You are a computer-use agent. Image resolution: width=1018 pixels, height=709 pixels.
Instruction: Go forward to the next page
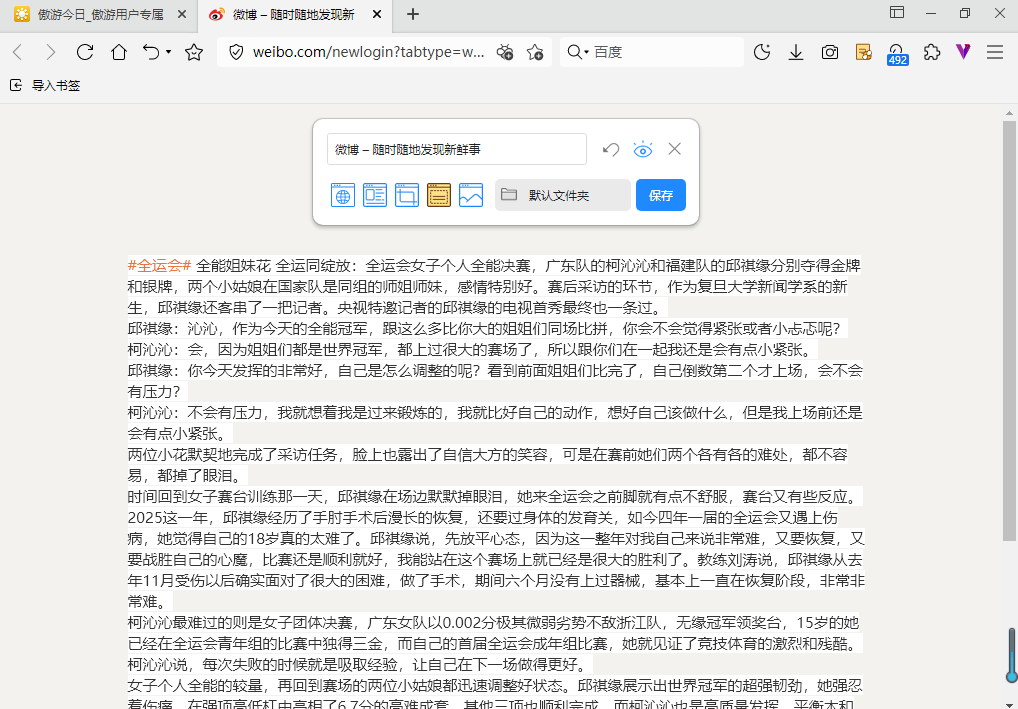[x=51, y=53]
